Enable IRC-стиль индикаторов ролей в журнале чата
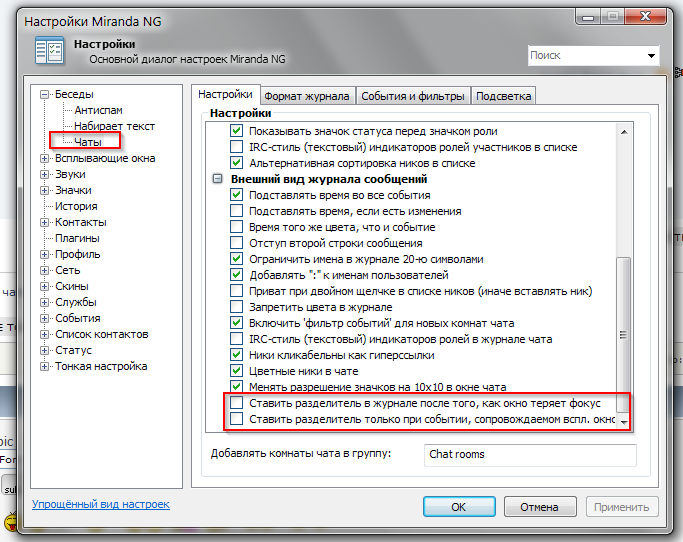 [x=237, y=339]
